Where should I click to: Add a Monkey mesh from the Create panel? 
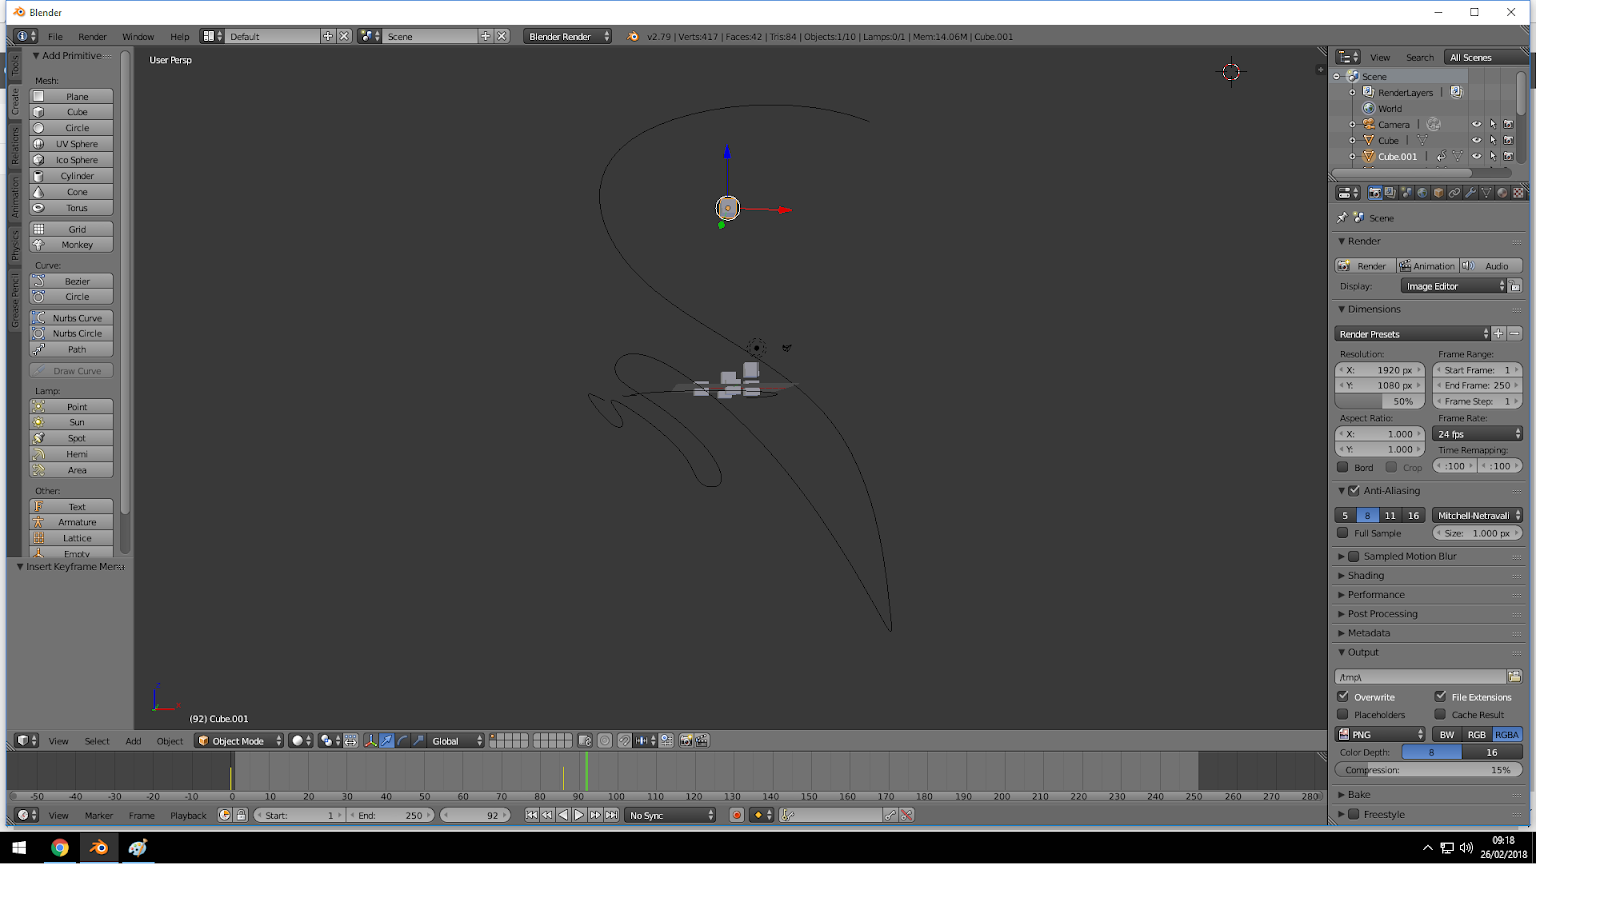point(71,244)
